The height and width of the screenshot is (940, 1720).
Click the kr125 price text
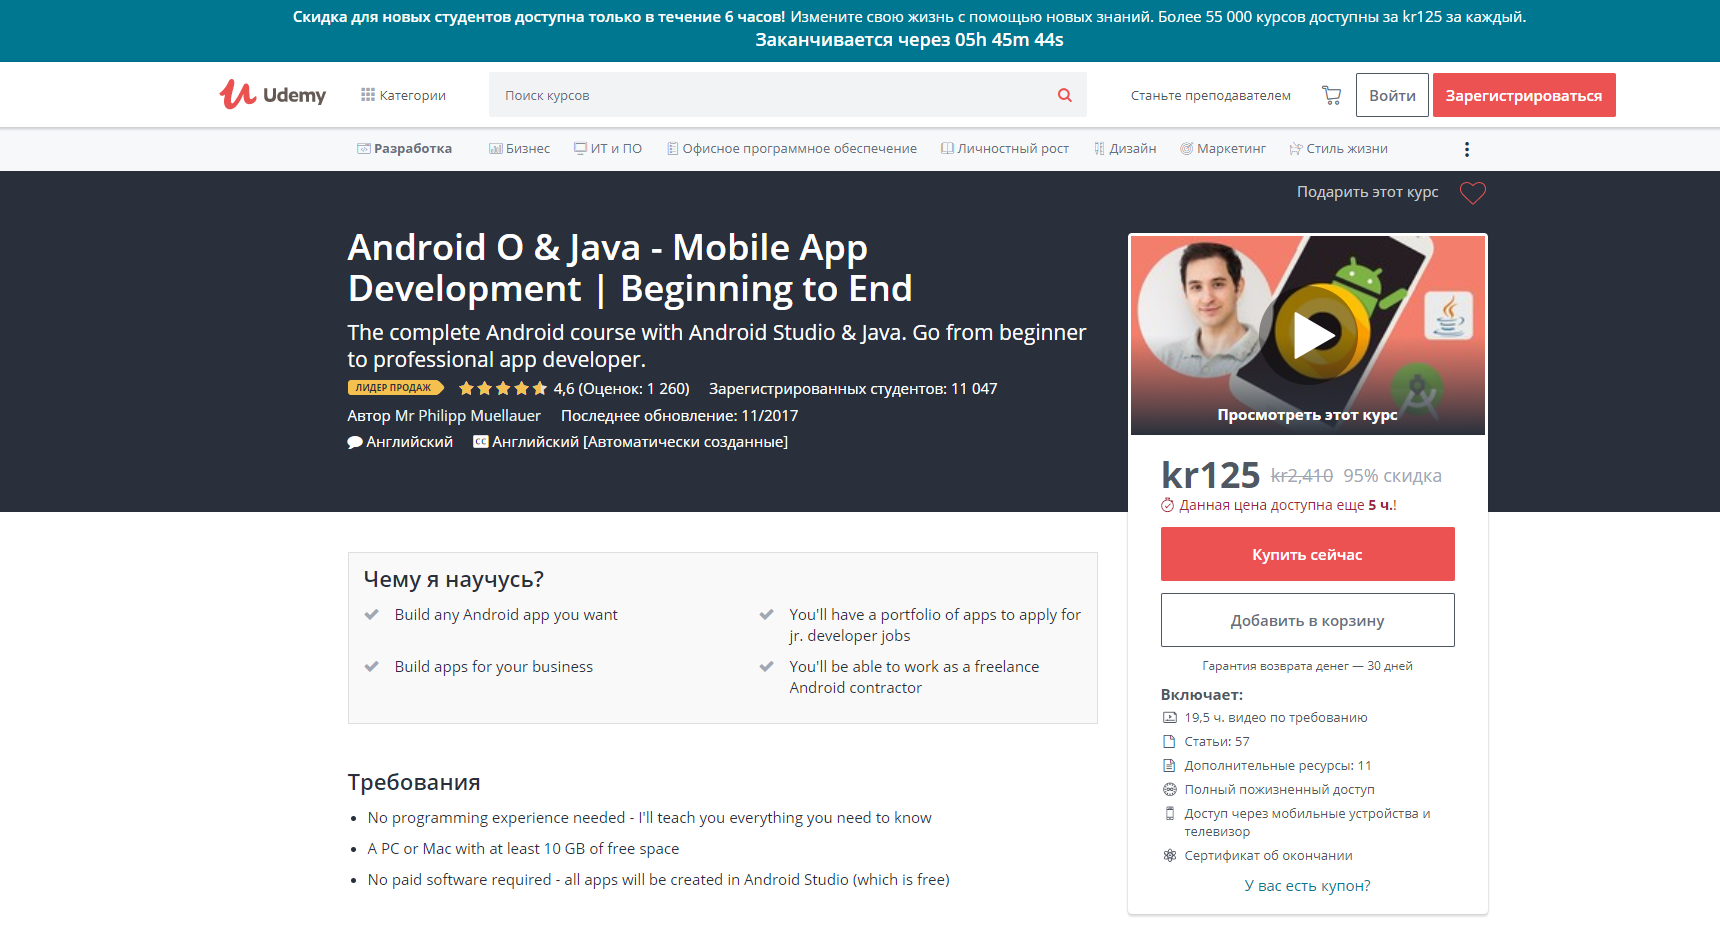click(1210, 475)
